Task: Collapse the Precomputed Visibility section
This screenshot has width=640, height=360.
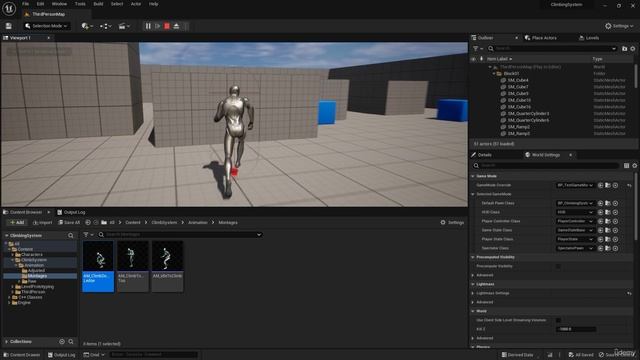Action: (x=473, y=257)
